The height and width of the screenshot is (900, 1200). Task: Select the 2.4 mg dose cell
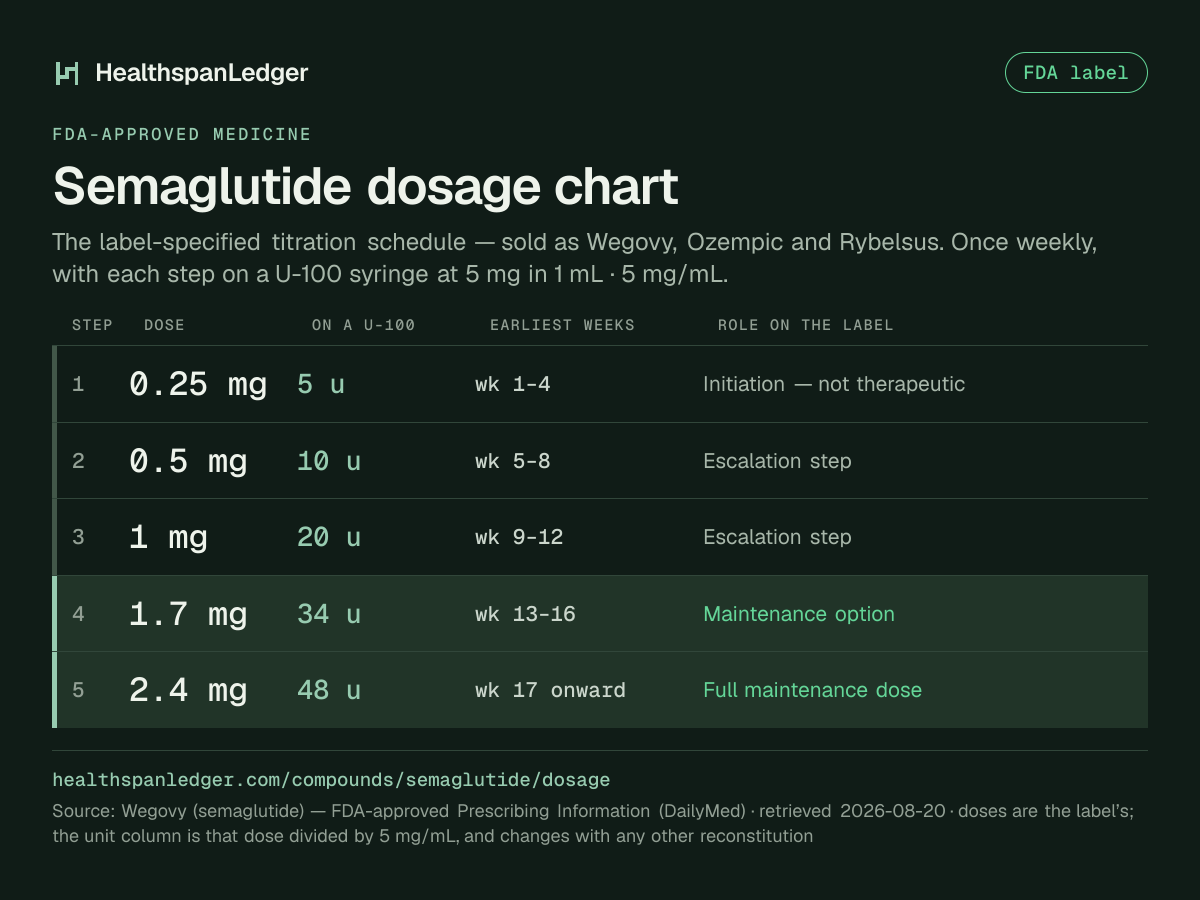coord(188,690)
